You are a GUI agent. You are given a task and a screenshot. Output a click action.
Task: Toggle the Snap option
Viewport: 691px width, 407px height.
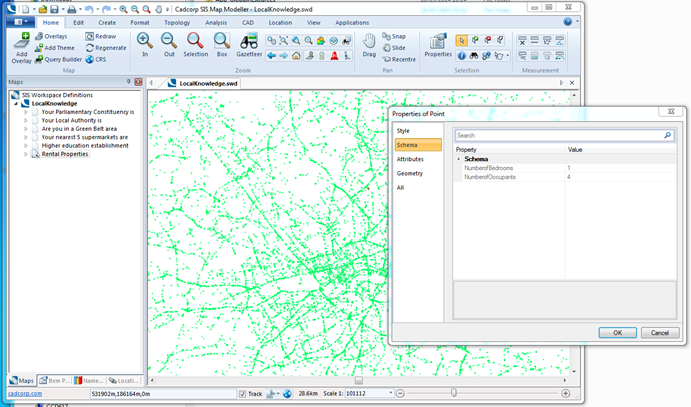(x=394, y=36)
